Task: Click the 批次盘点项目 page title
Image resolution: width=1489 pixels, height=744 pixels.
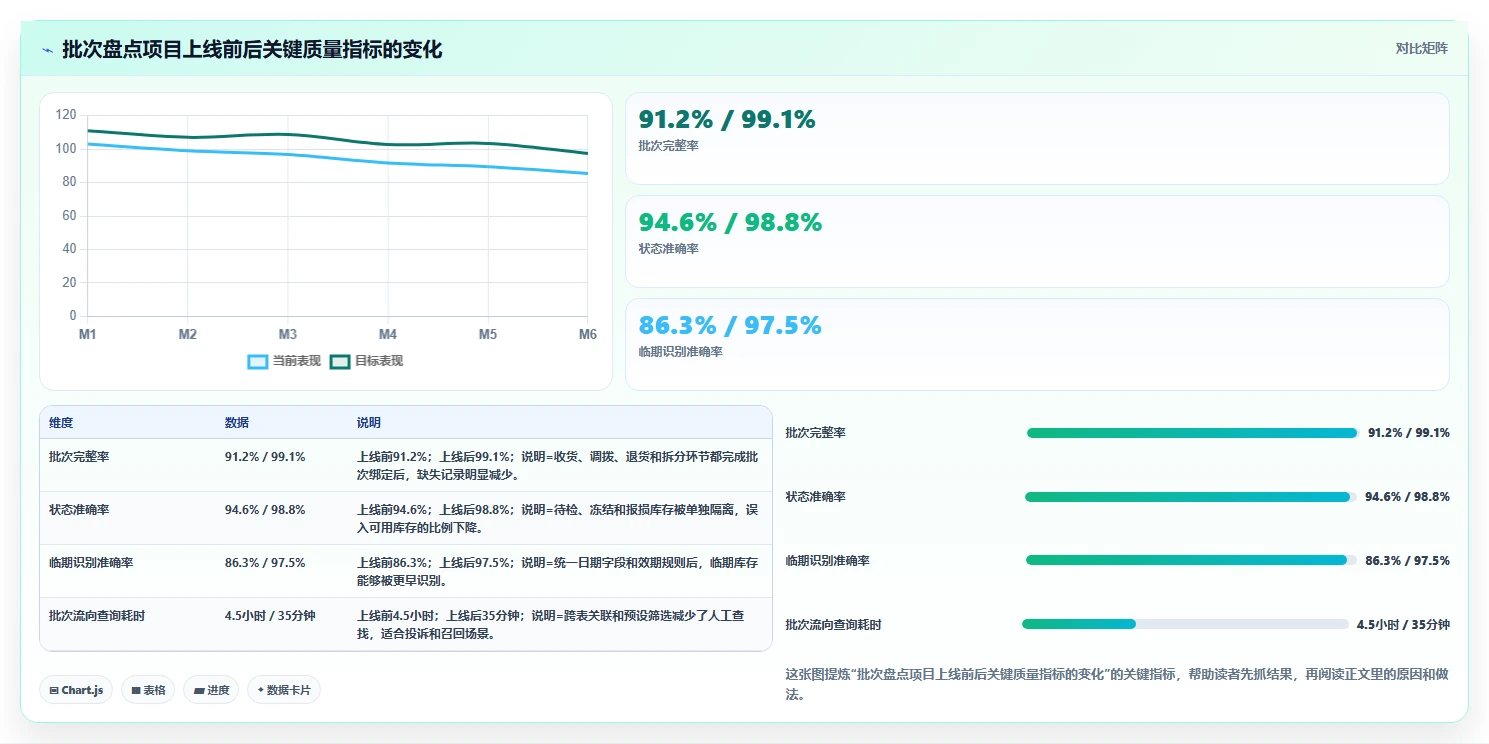Action: coord(252,50)
